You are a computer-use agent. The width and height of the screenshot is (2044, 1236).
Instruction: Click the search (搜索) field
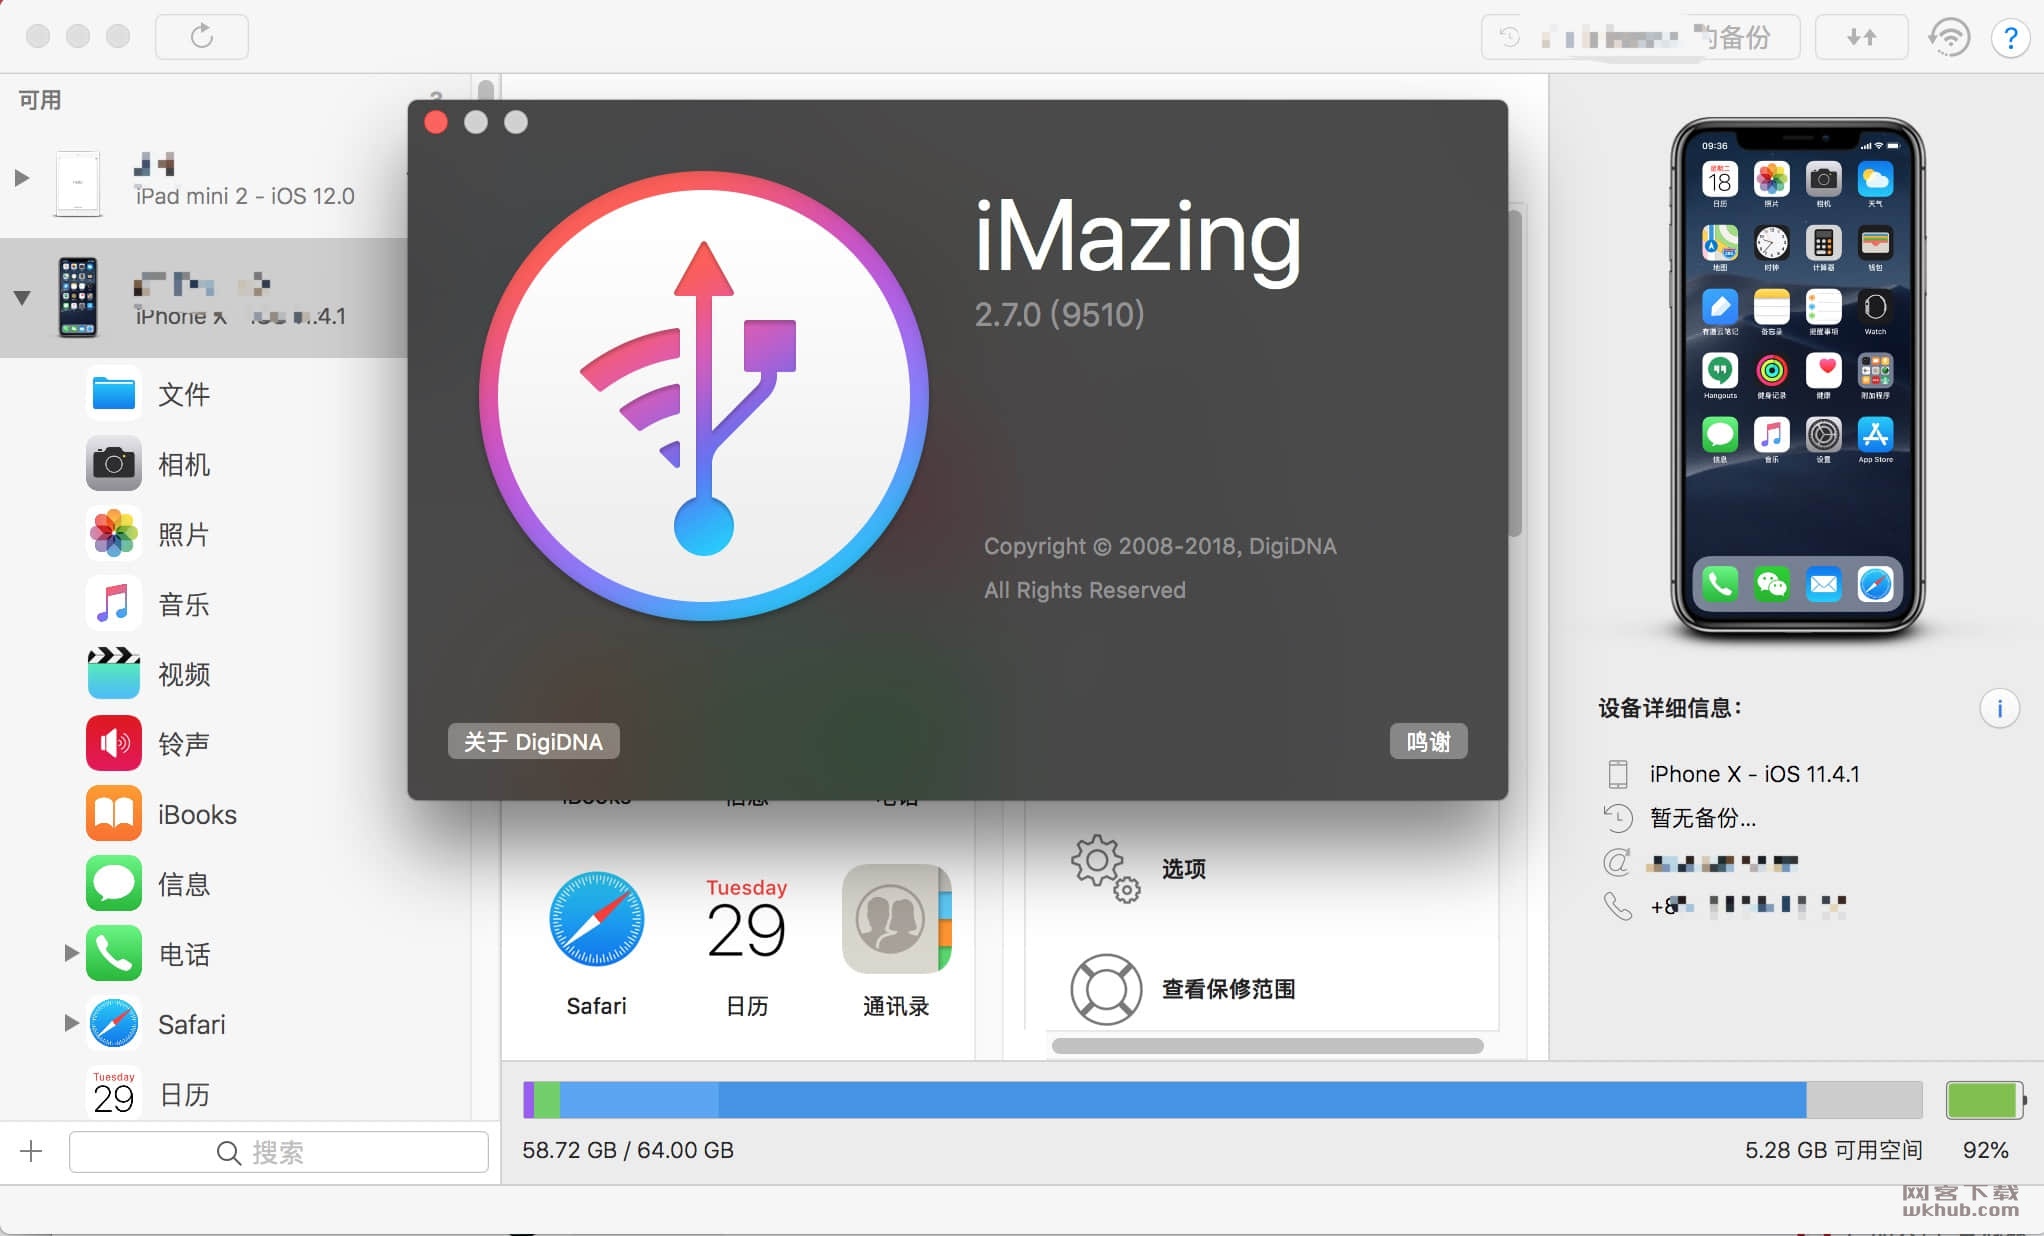tap(278, 1152)
